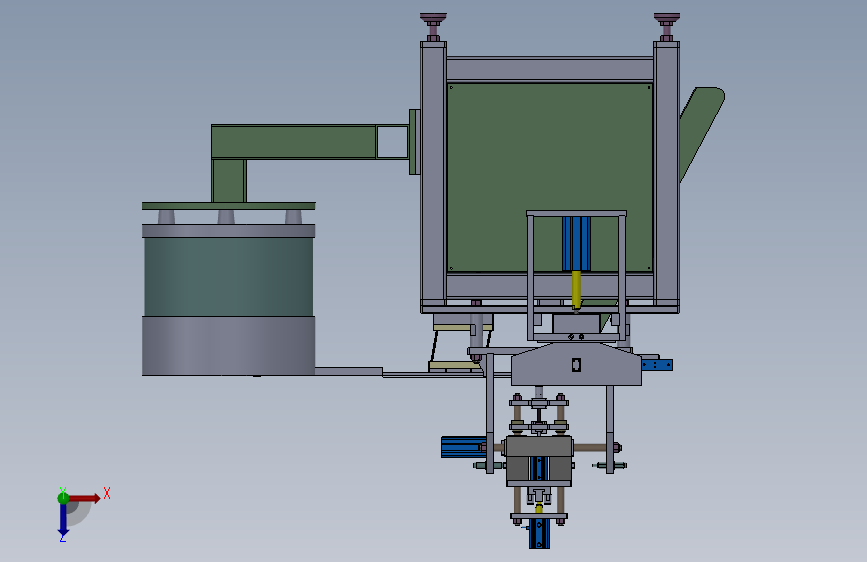Click the red X axis arrow of the triad
This screenshot has width=867, height=562.
coord(84,498)
